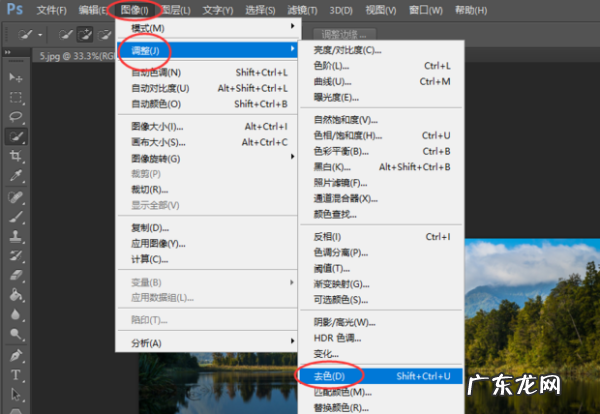Image resolution: width=600 pixels, height=414 pixels.
Task: Select the Brush tool
Action: coord(16,217)
